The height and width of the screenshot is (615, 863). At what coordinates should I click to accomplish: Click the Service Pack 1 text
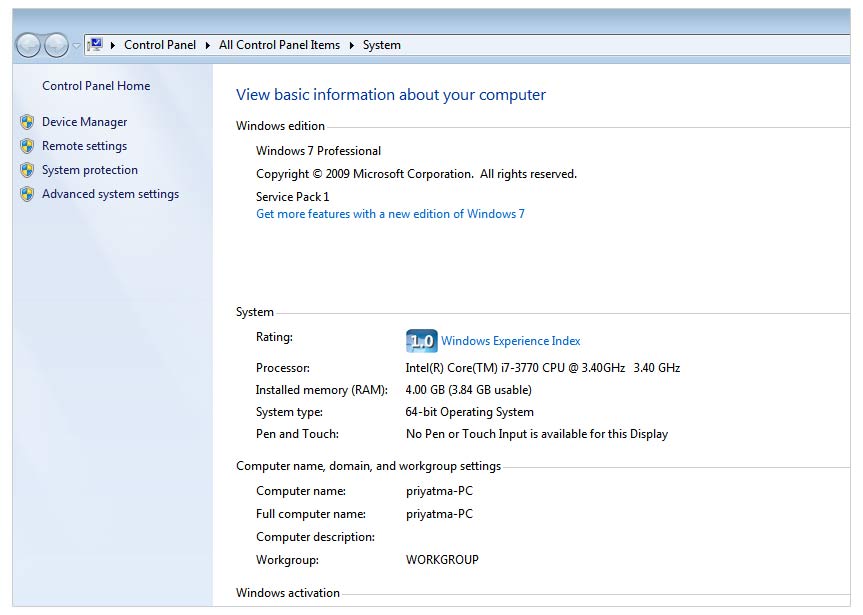tap(292, 197)
